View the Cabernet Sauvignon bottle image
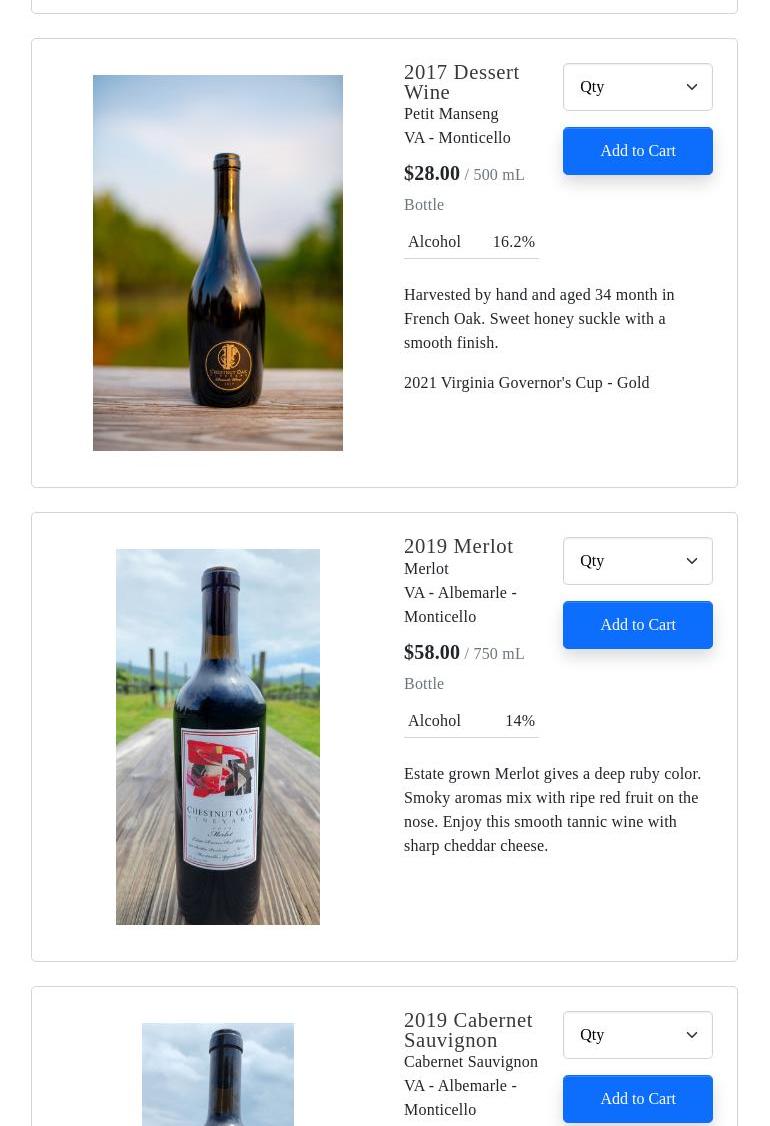 tap(218, 1075)
